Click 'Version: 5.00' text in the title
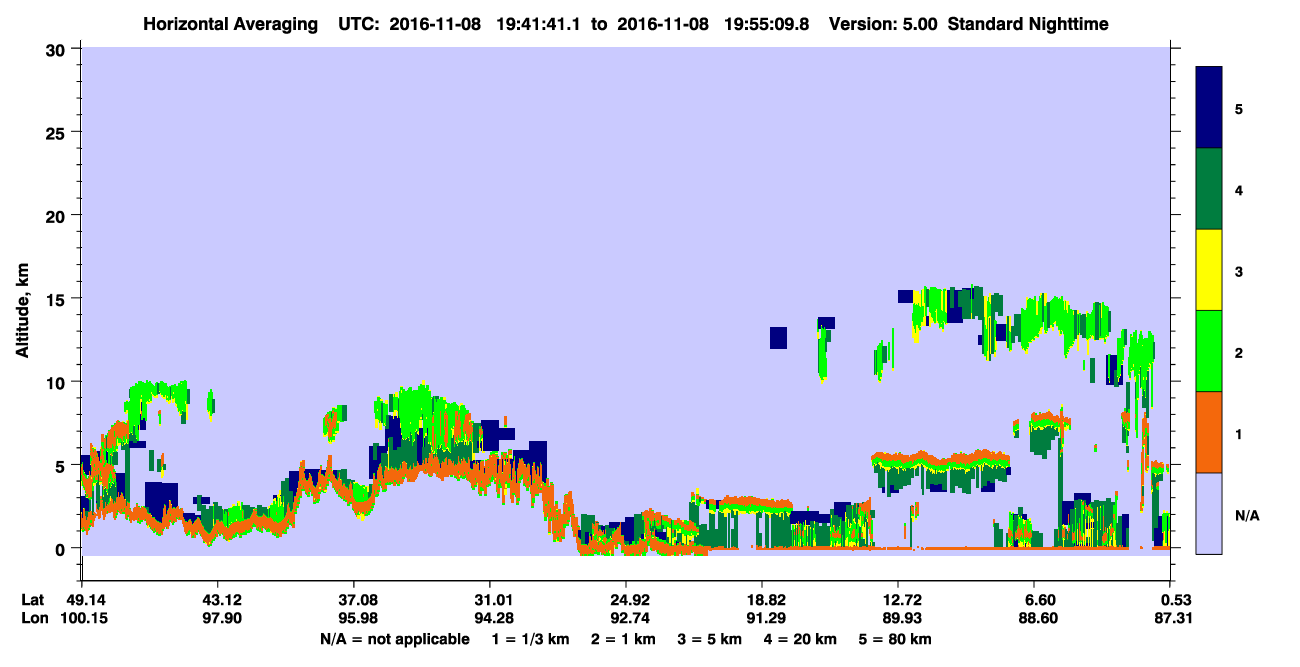The height and width of the screenshot is (667, 1300). pyautogui.click(x=882, y=24)
